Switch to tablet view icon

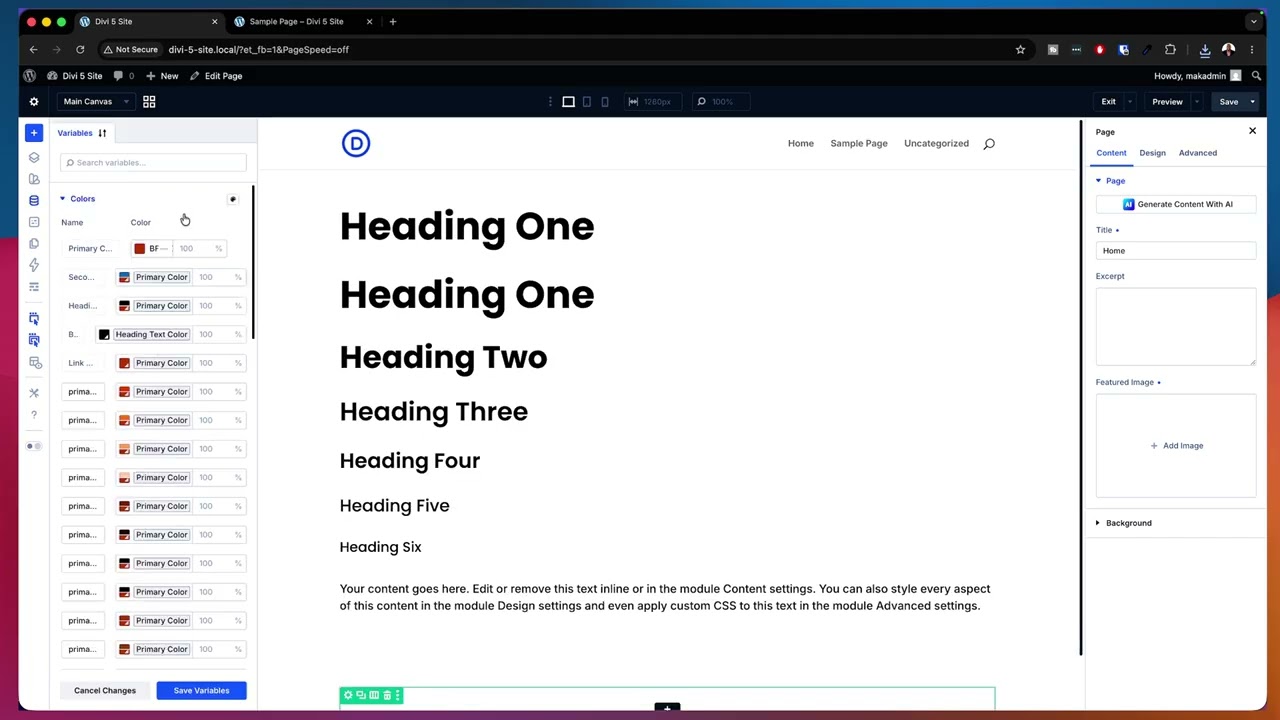[587, 101]
